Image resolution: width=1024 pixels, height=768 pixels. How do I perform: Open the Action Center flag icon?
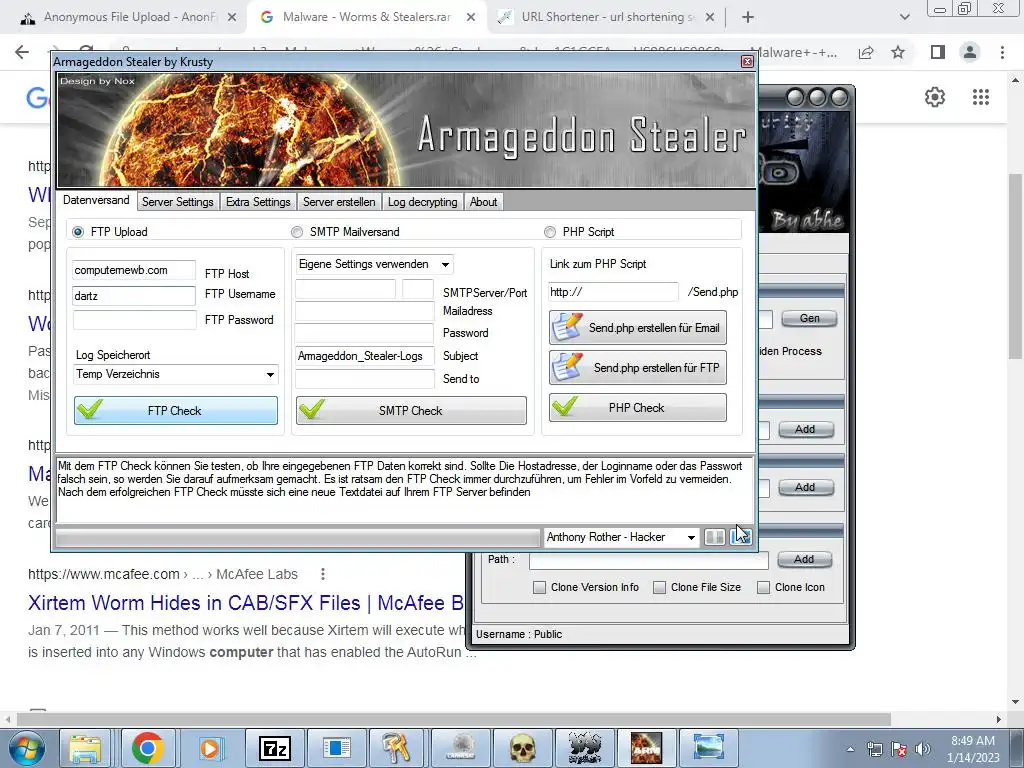click(899, 749)
